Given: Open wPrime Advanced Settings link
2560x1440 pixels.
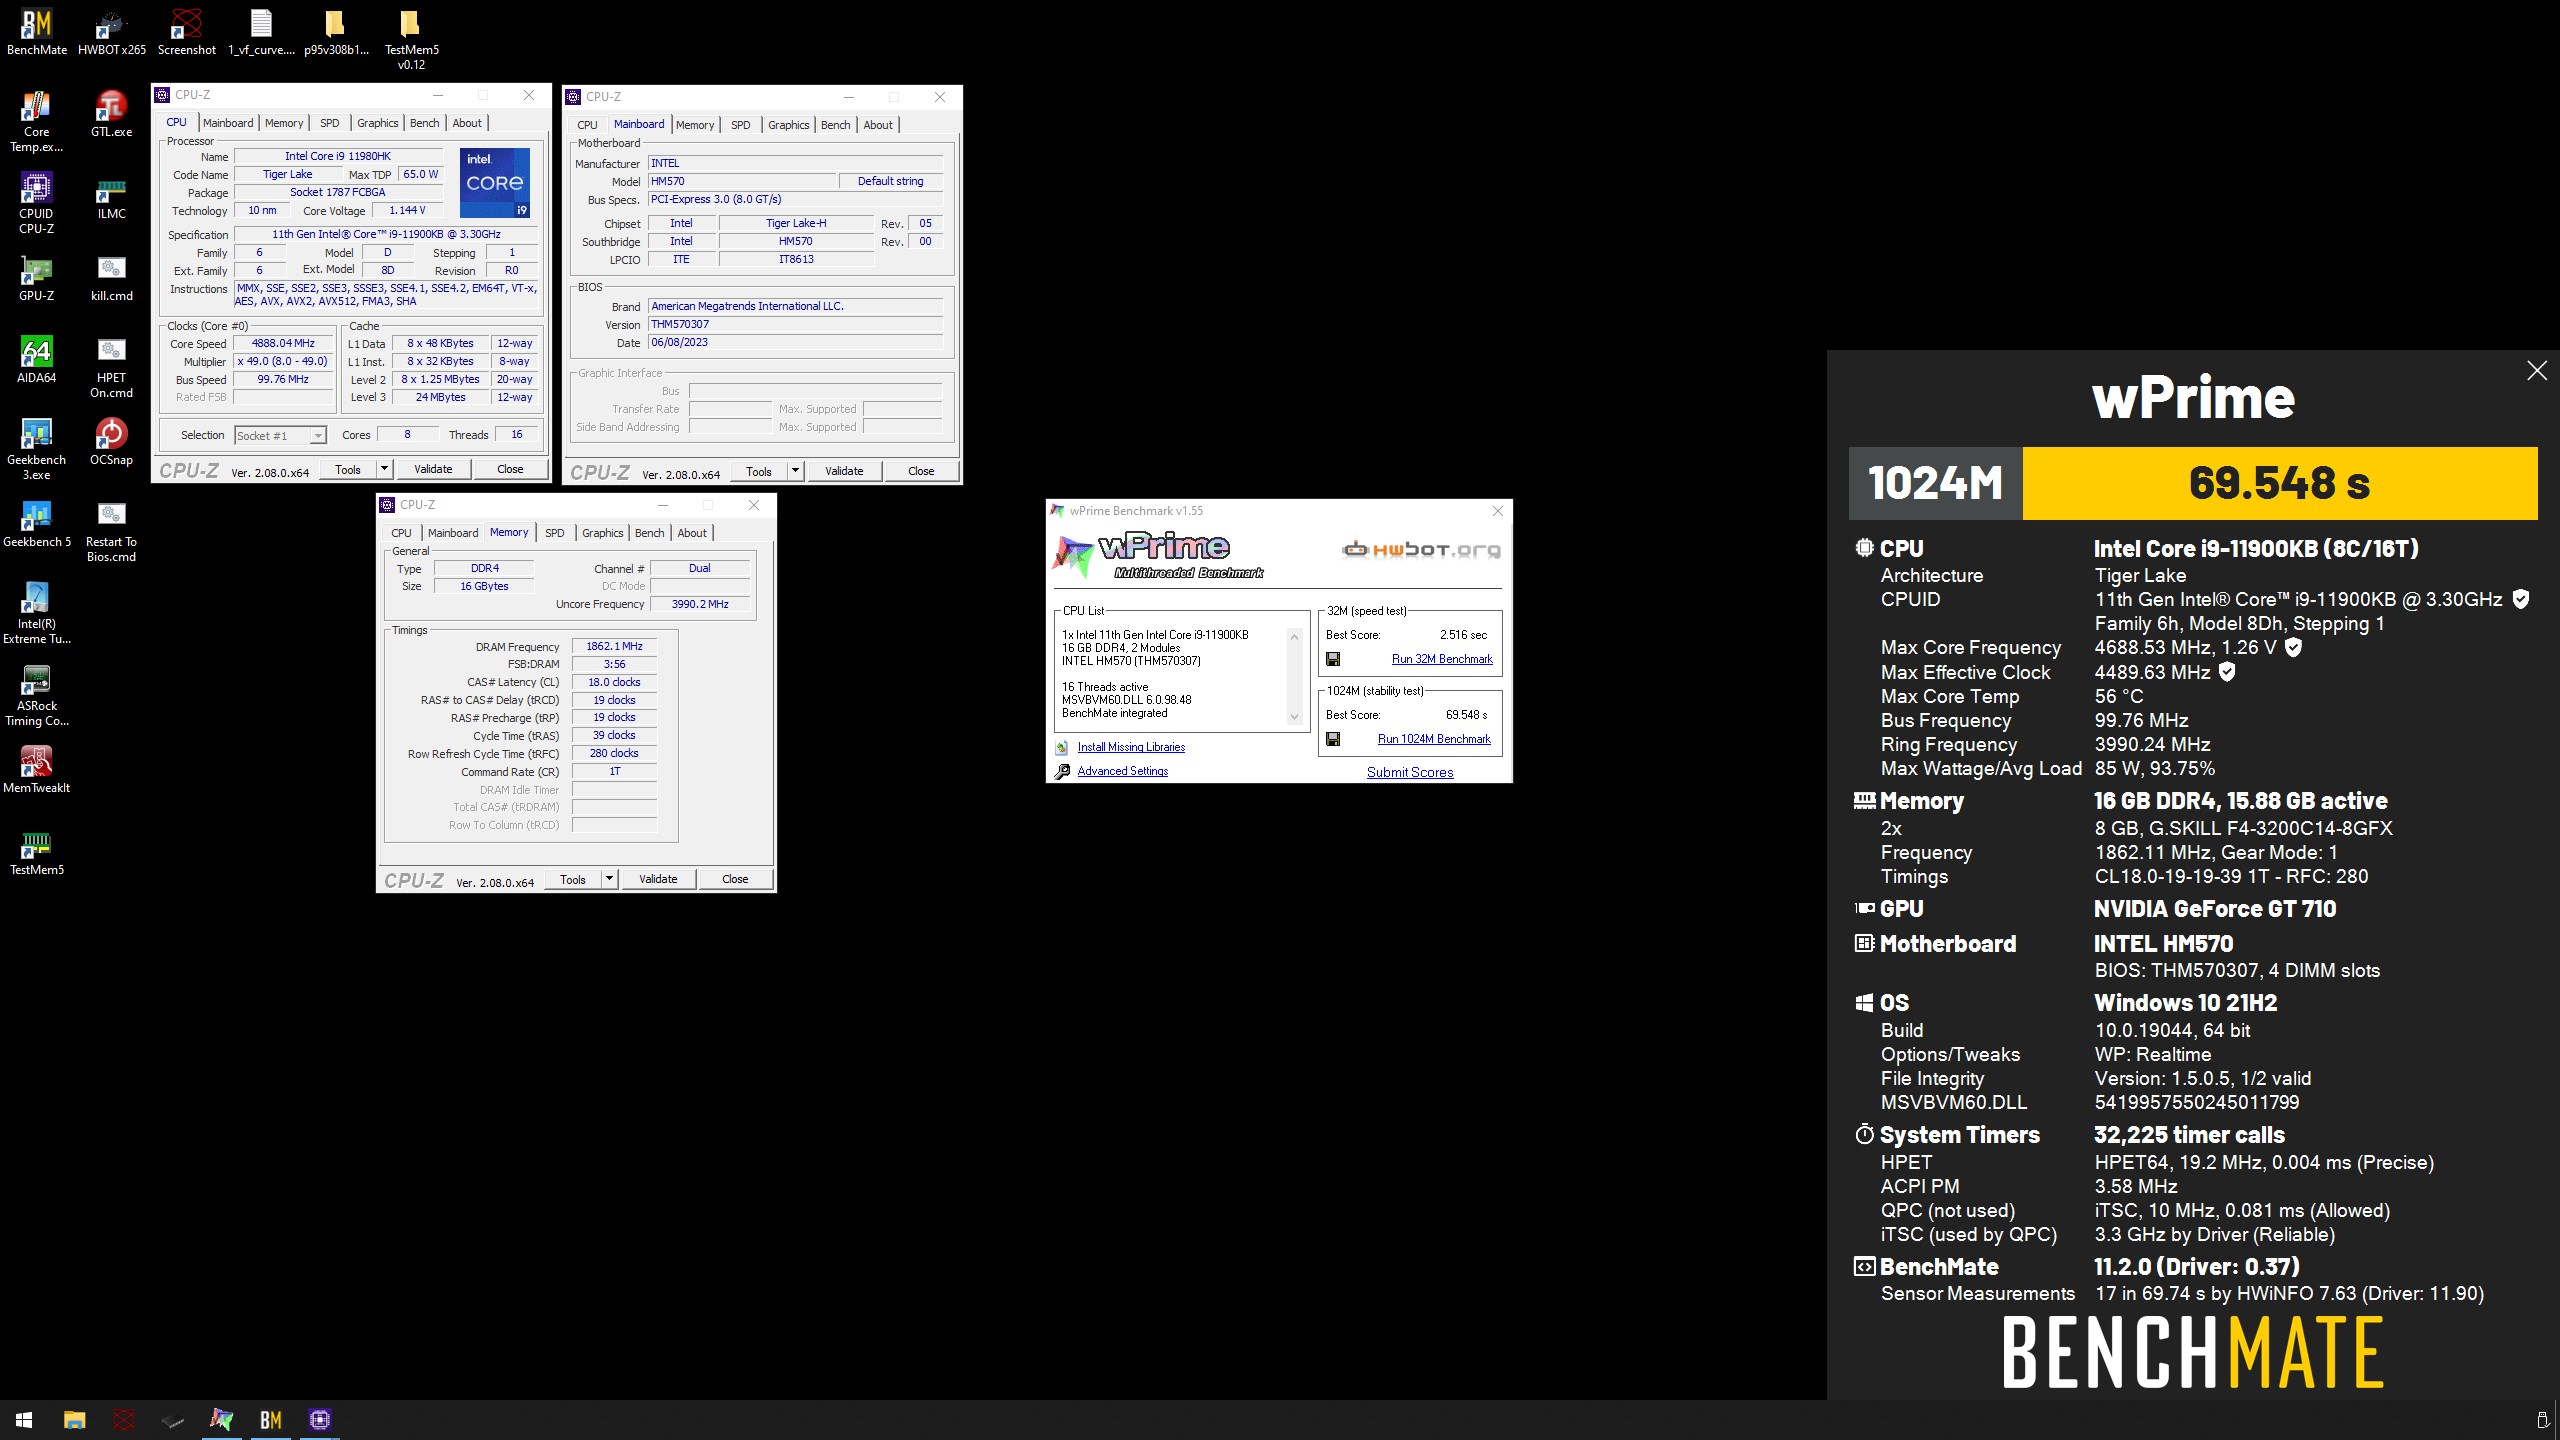Looking at the screenshot, I should tap(1122, 771).
